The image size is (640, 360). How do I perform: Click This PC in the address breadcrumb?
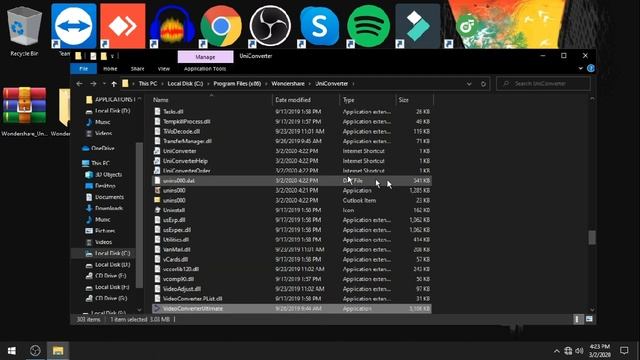pyautogui.click(x=148, y=84)
